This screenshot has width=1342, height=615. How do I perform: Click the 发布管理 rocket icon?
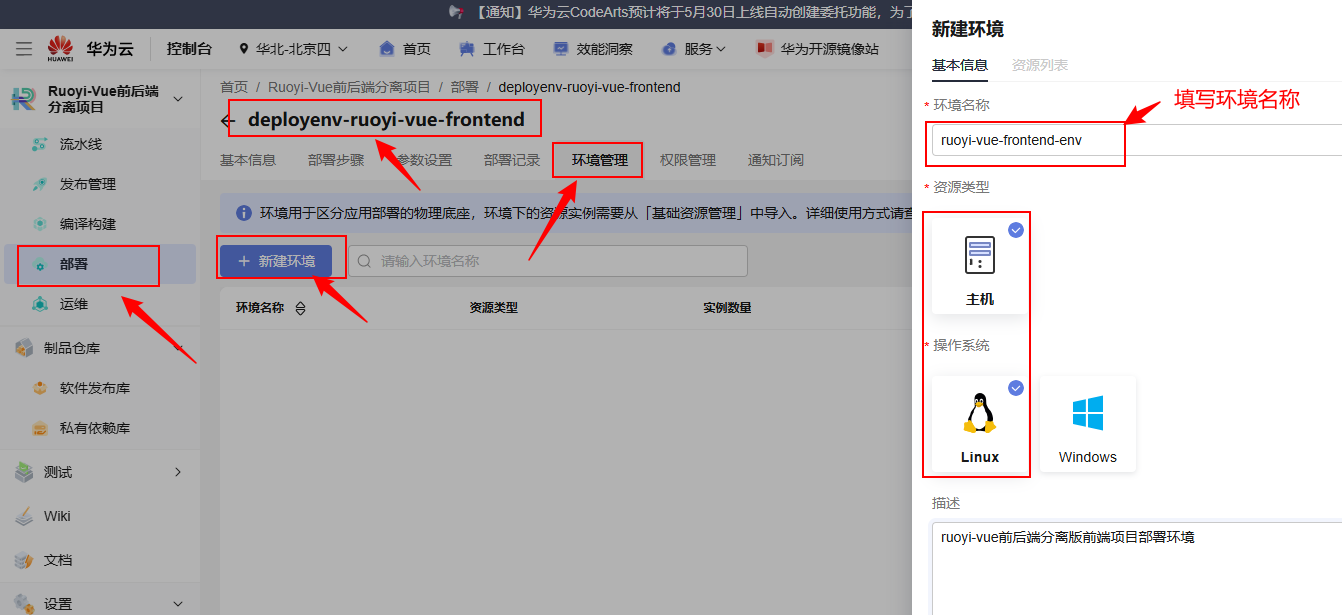pyautogui.click(x=40, y=185)
